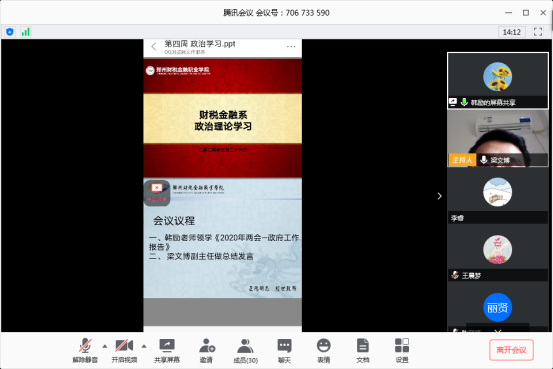Click the orange 主持人 host badge
The height and width of the screenshot is (369, 553).
pyautogui.click(x=462, y=160)
